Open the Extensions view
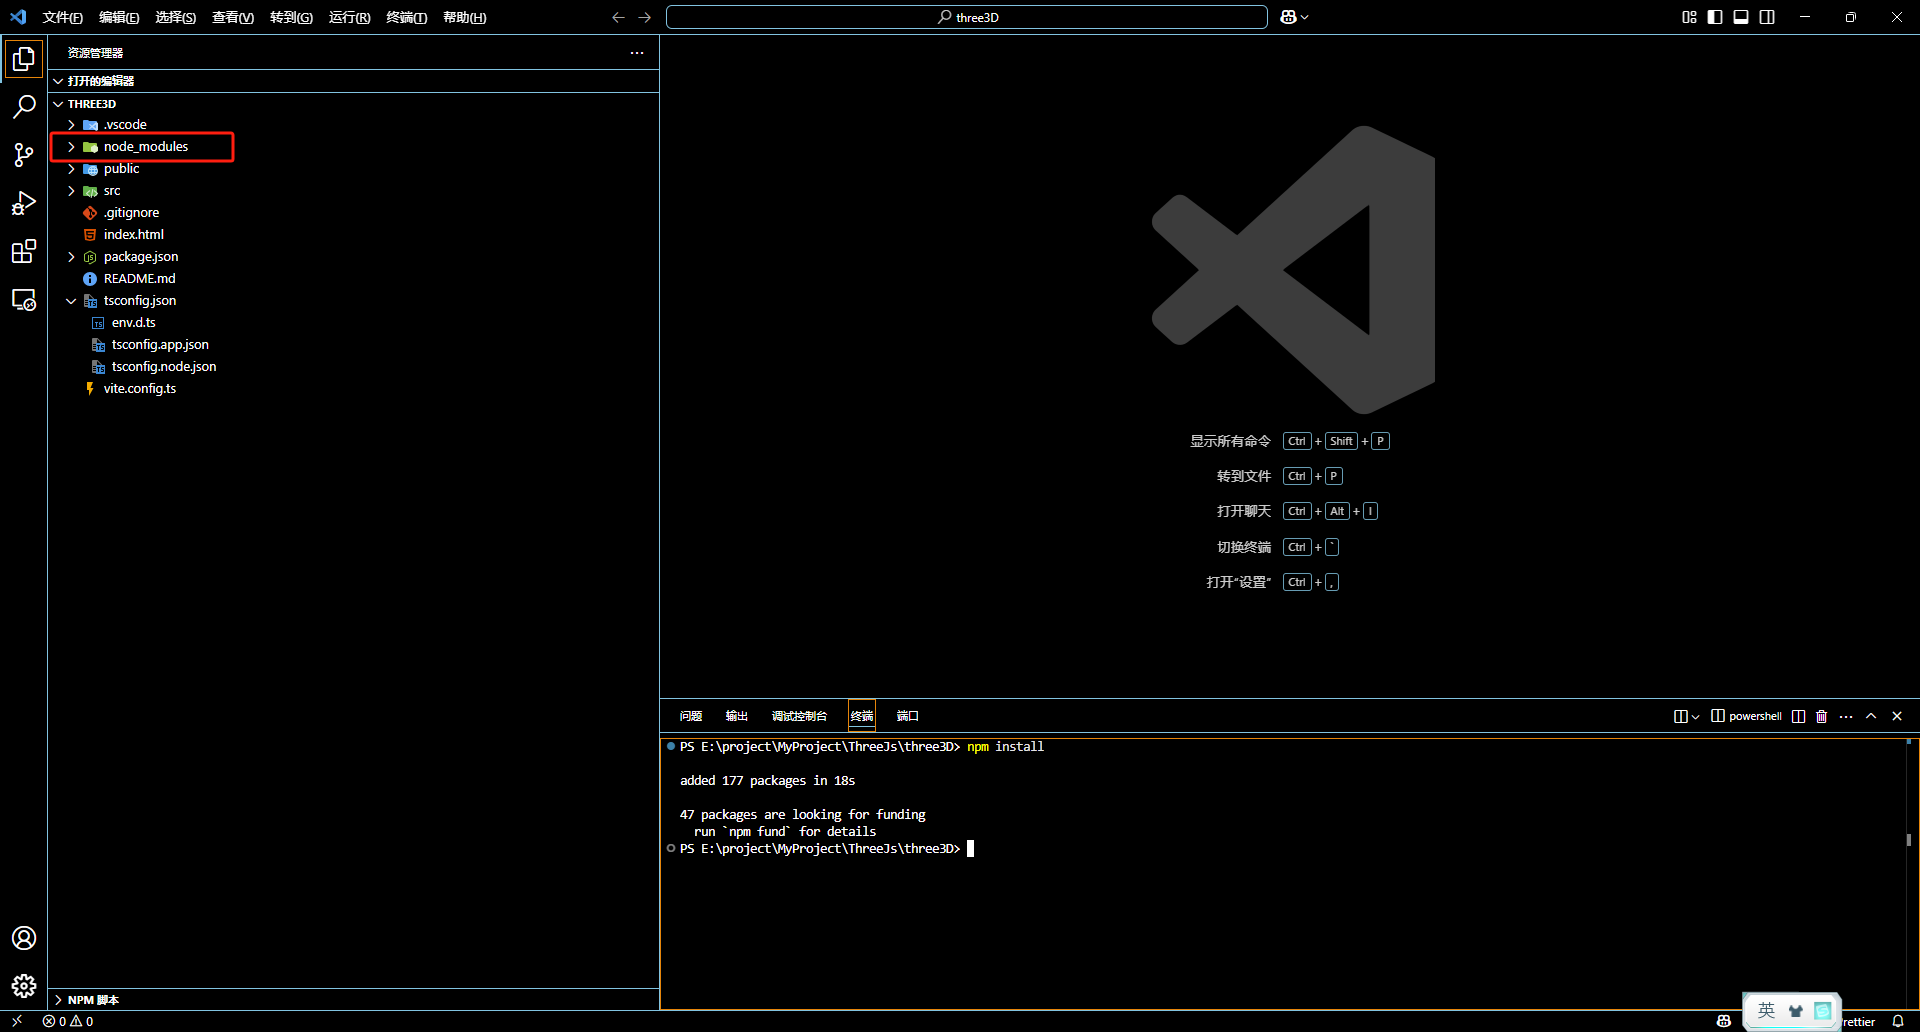 [24, 251]
